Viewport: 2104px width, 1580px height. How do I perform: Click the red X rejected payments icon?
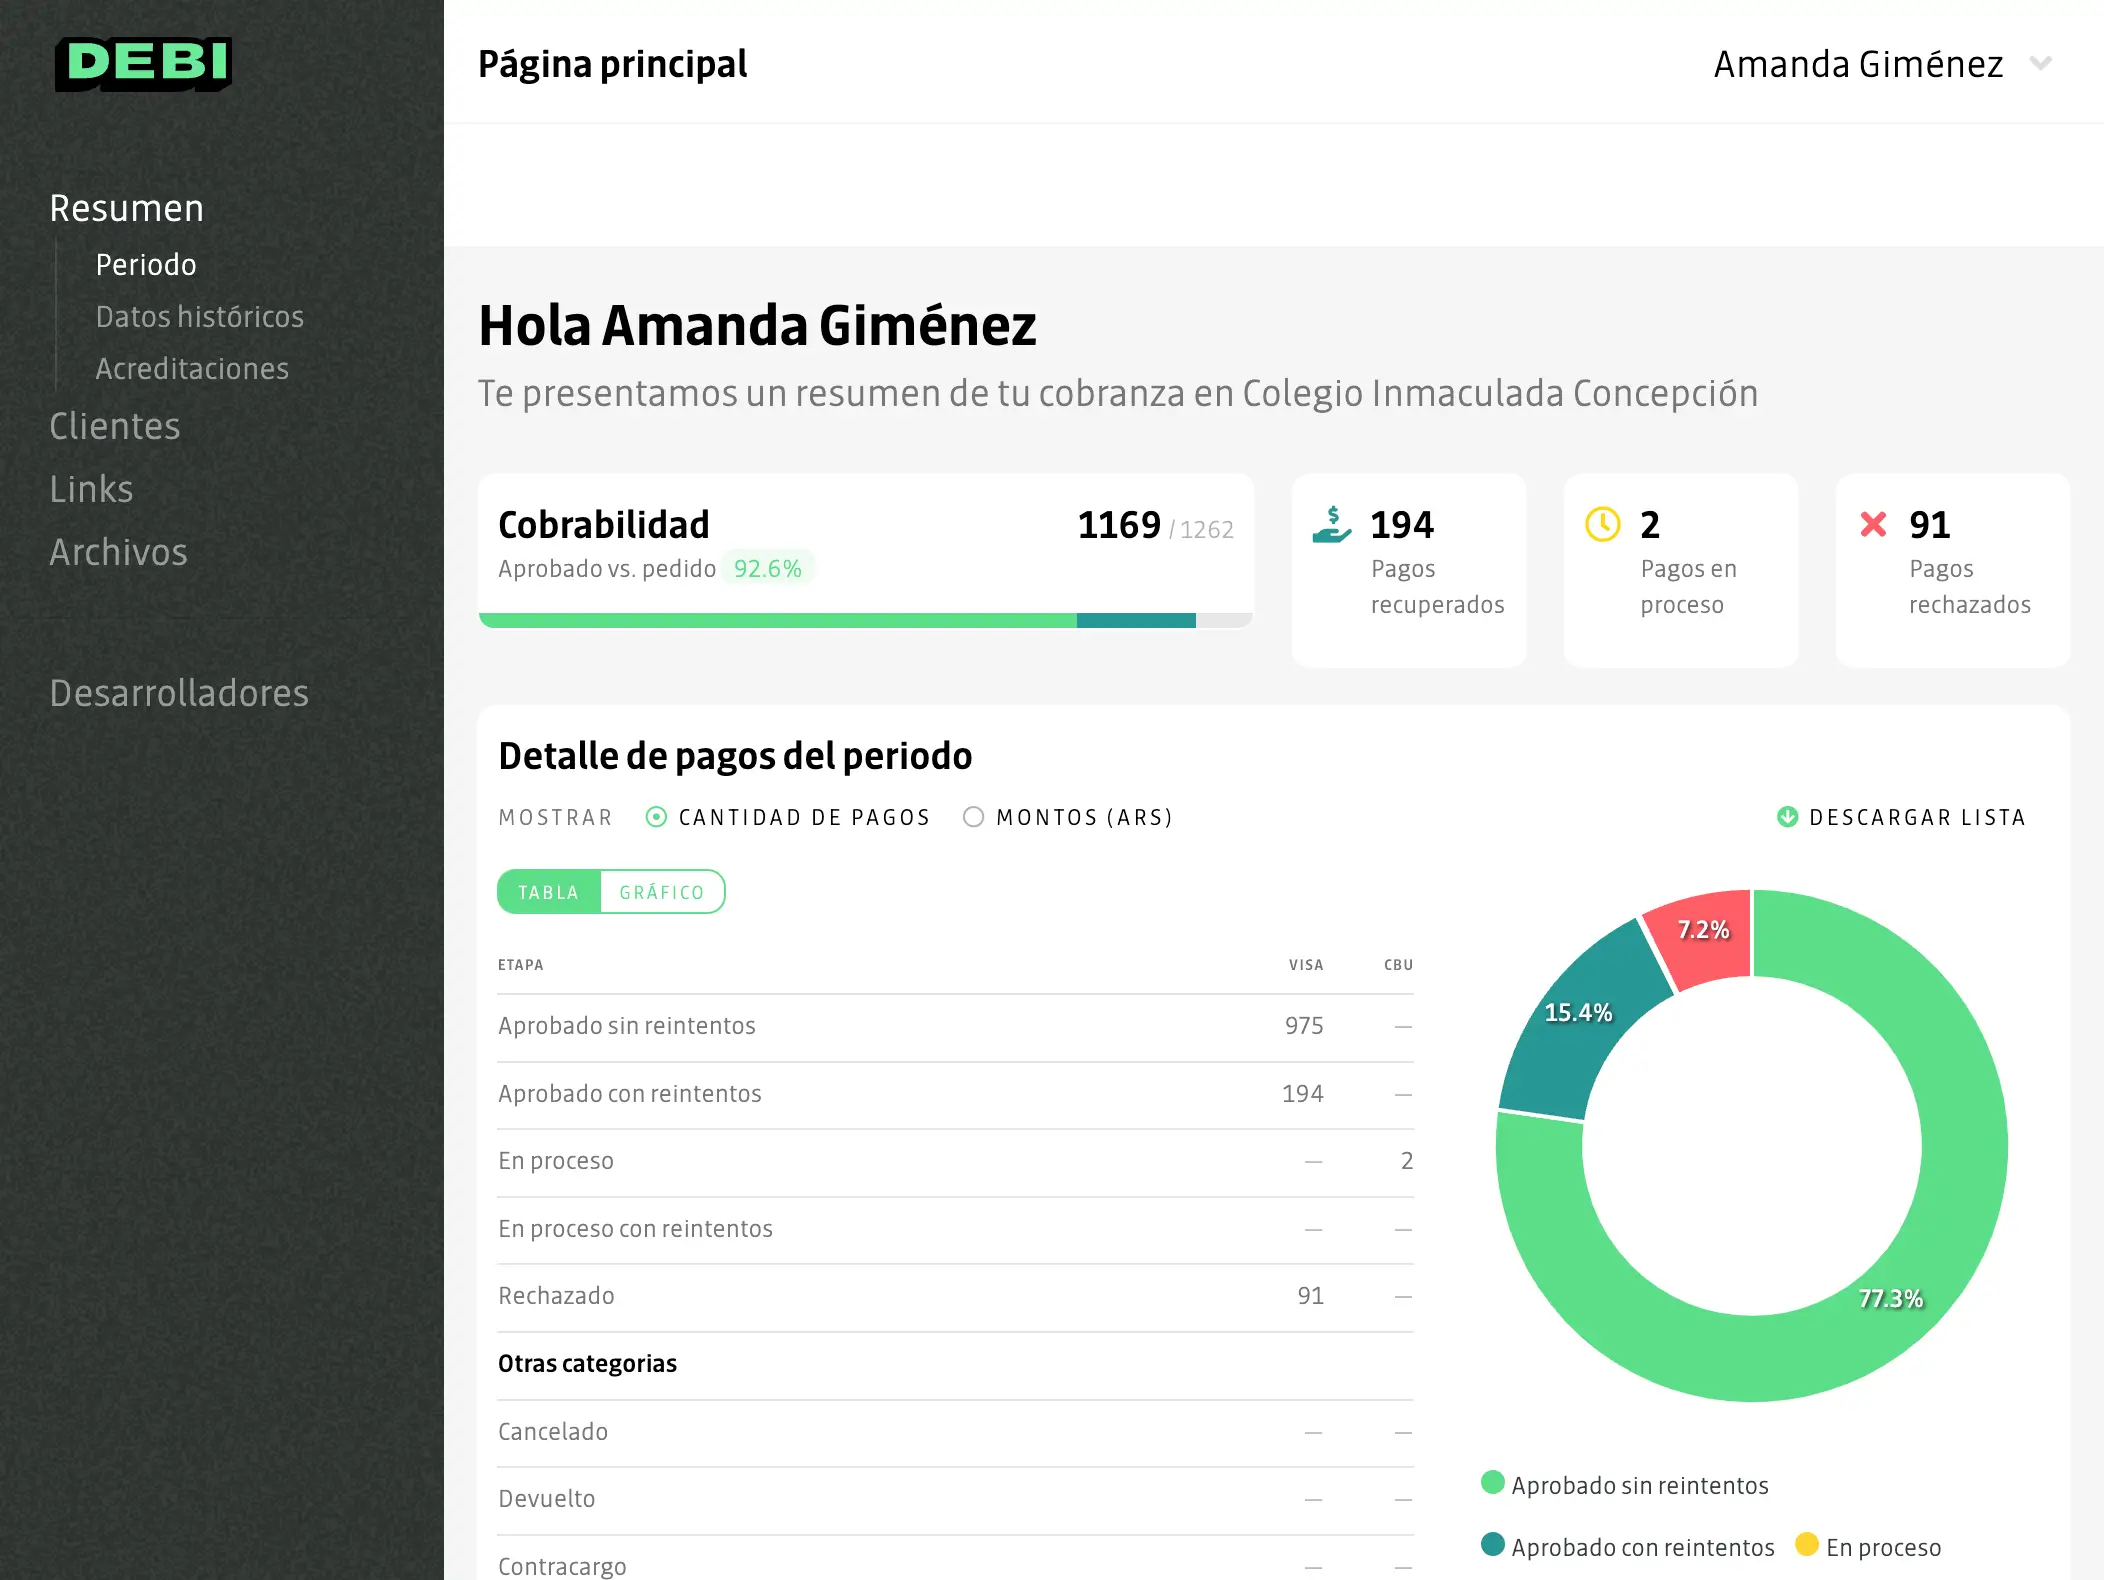click(x=1873, y=524)
